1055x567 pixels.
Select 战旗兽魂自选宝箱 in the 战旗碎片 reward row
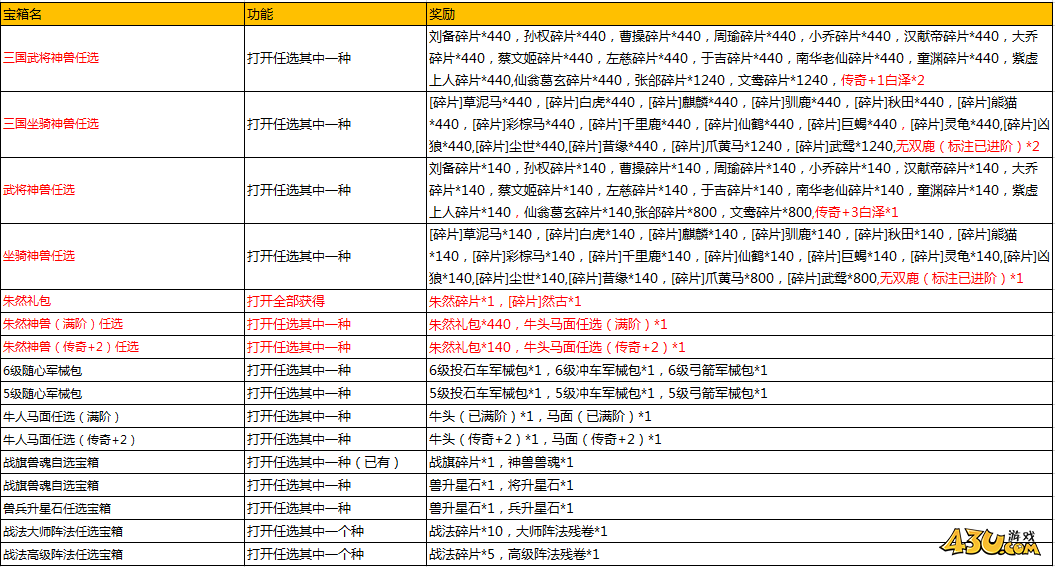coord(51,462)
